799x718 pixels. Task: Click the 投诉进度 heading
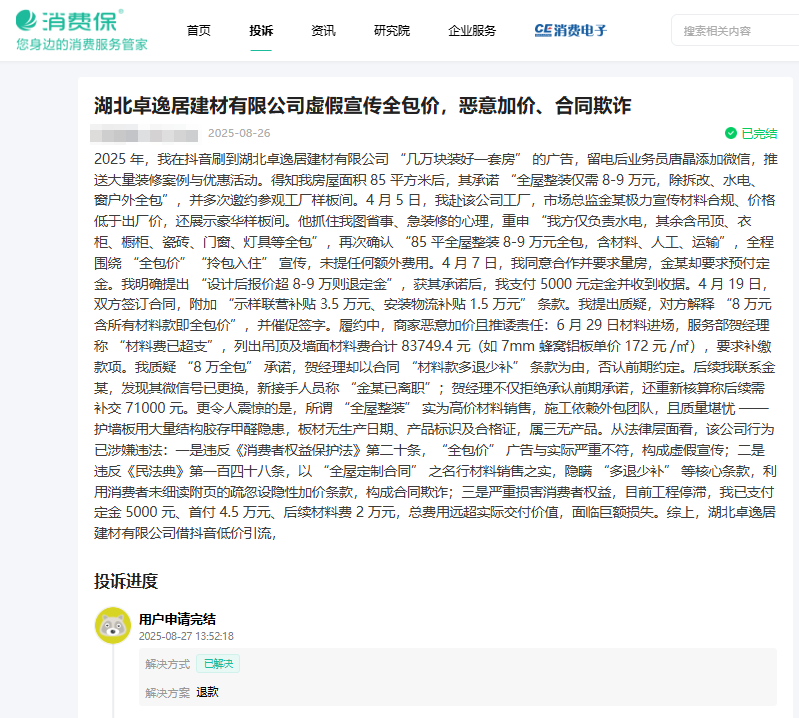tap(126, 581)
